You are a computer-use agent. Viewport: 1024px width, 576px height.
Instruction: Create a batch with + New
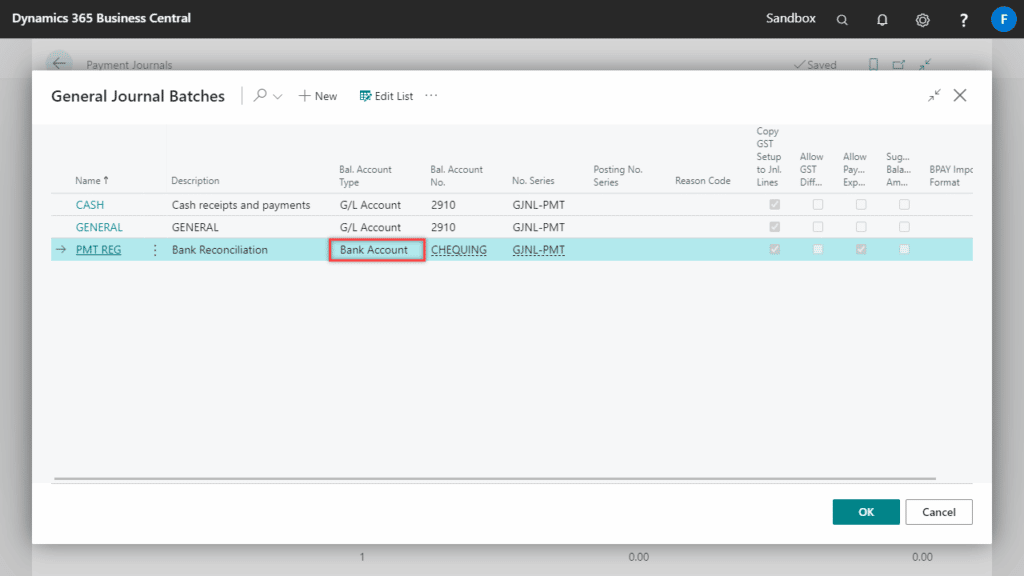[317, 95]
